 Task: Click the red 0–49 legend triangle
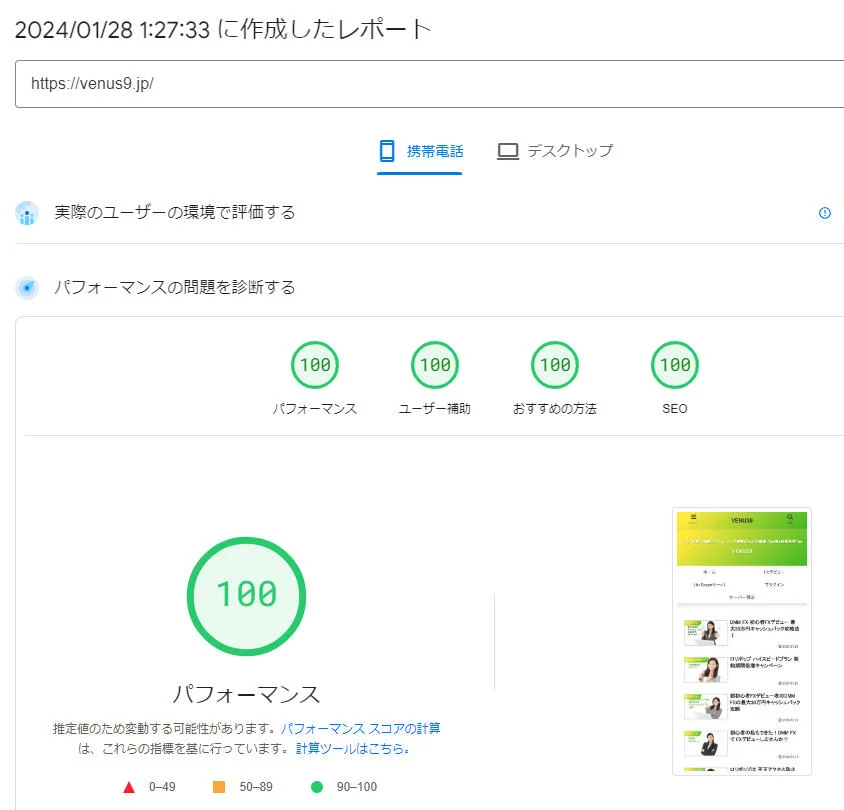129,787
